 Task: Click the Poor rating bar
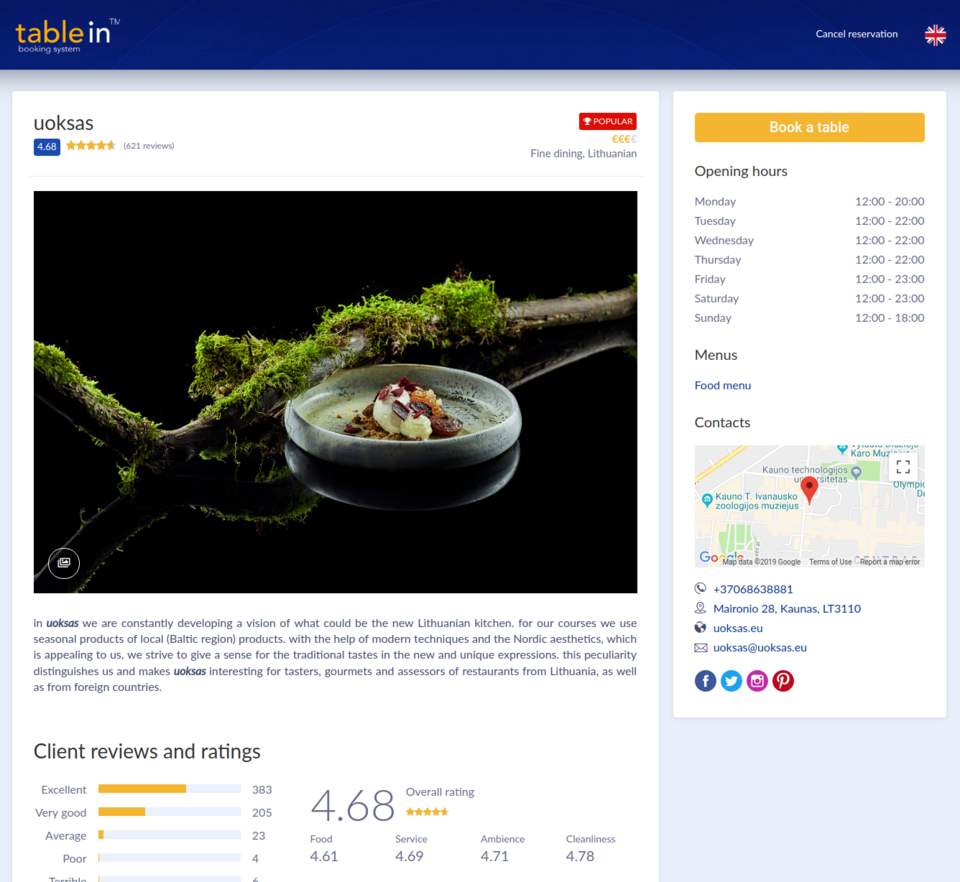tap(170, 858)
